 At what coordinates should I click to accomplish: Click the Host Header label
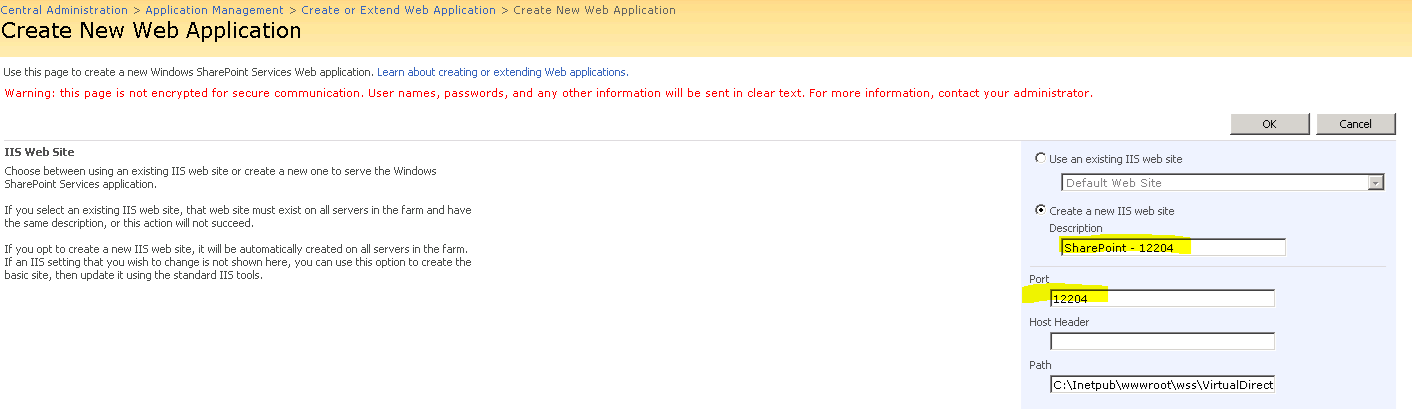click(1059, 322)
